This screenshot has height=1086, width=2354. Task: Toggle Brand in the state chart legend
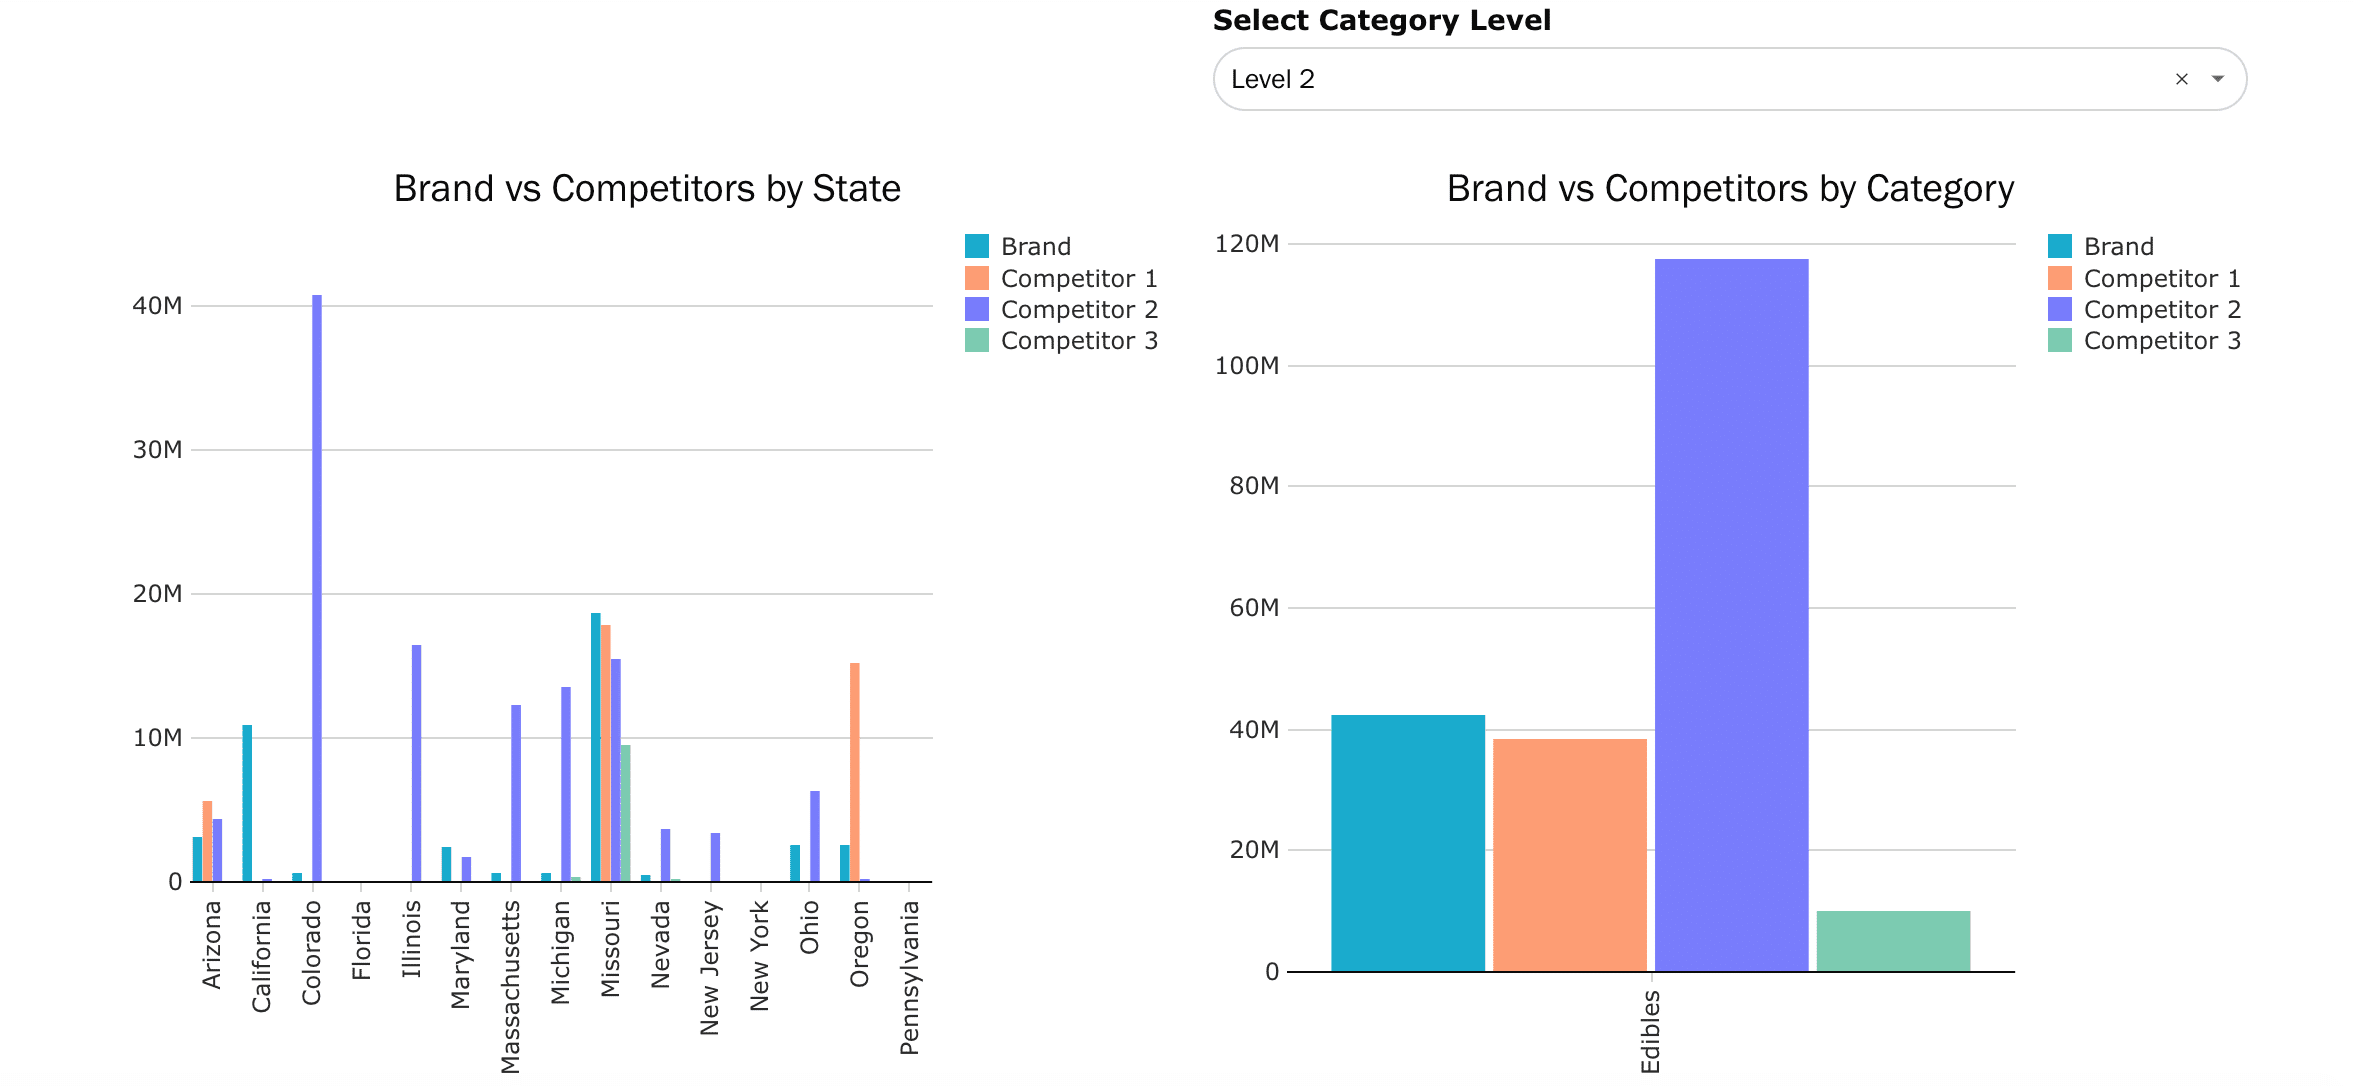pos(1035,246)
